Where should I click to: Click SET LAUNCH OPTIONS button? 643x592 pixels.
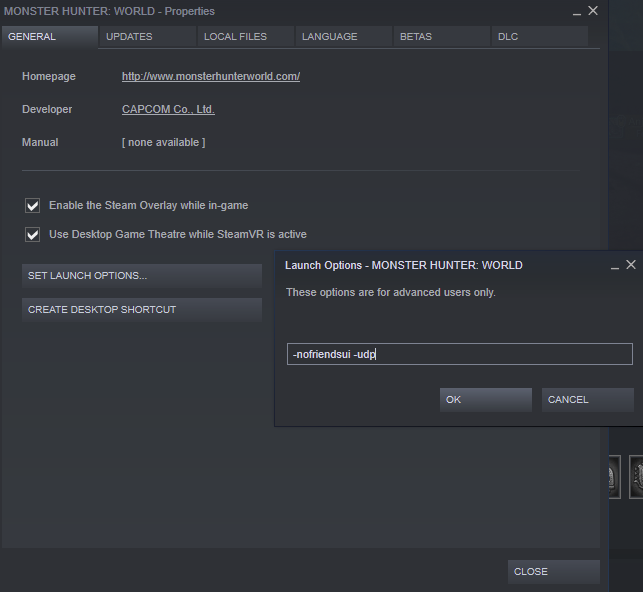pos(142,276)
